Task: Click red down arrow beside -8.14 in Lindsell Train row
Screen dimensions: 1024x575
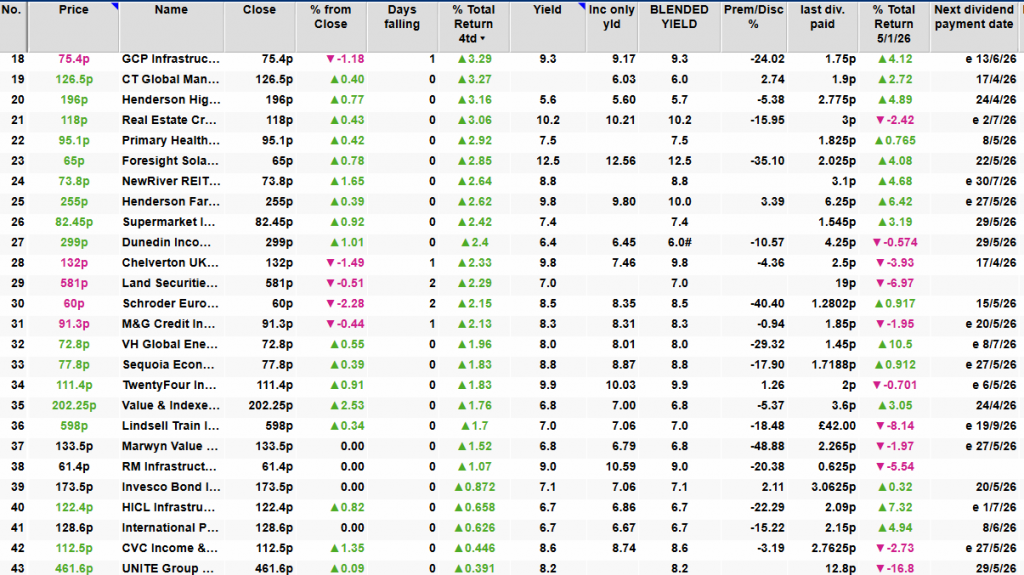Action: coord(872,426)
